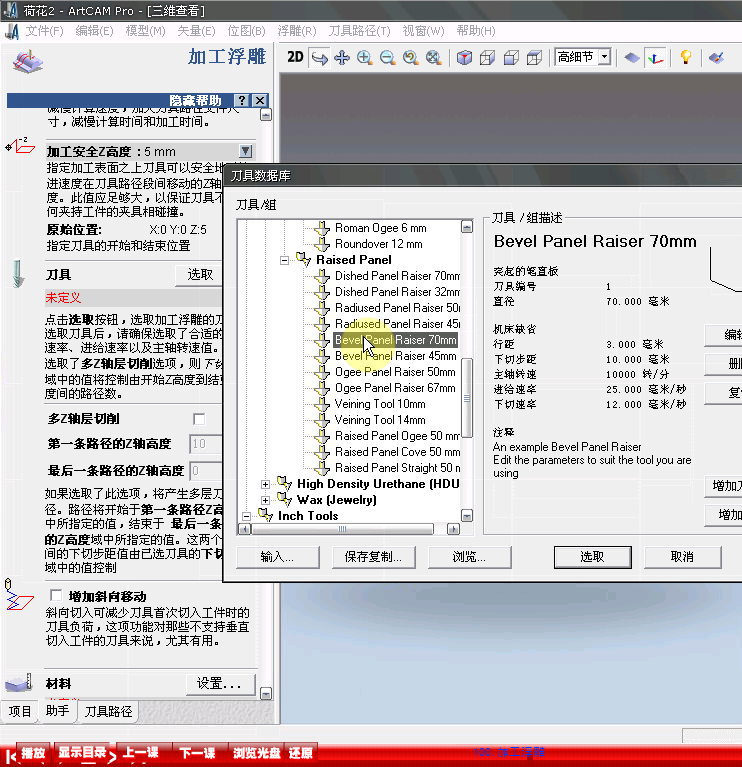Select Dished Panel Raiser 70mm tool
Image resolution: width=742 pixels, height=767 pixels.
pos(396,276)
